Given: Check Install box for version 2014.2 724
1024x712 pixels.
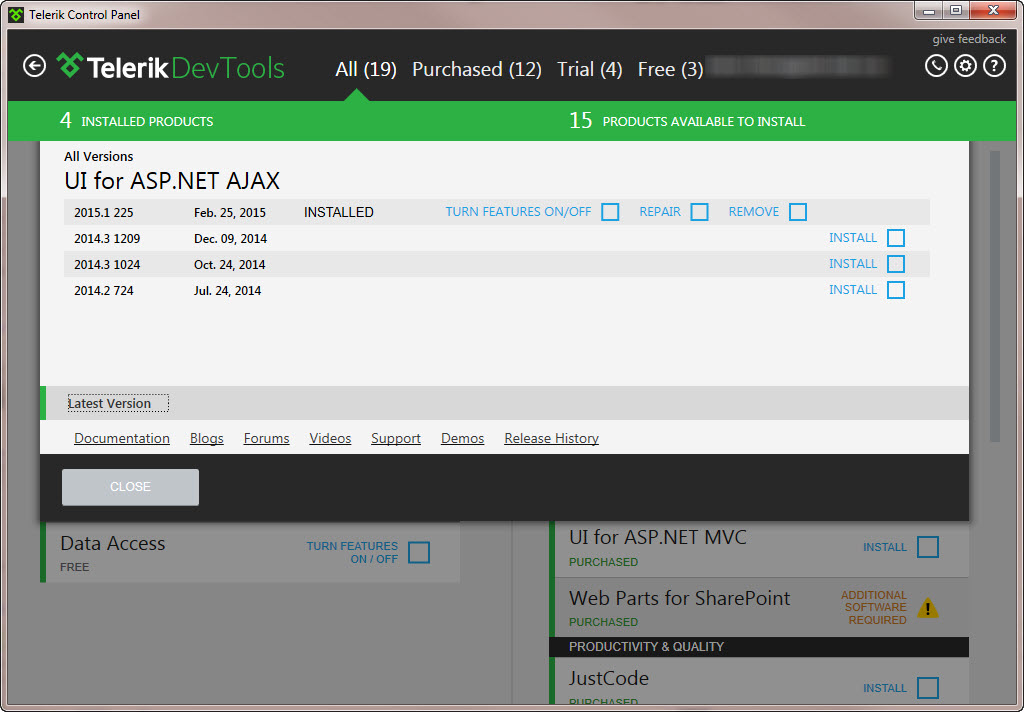Looking at the screenshot, I should click(895, 290).
